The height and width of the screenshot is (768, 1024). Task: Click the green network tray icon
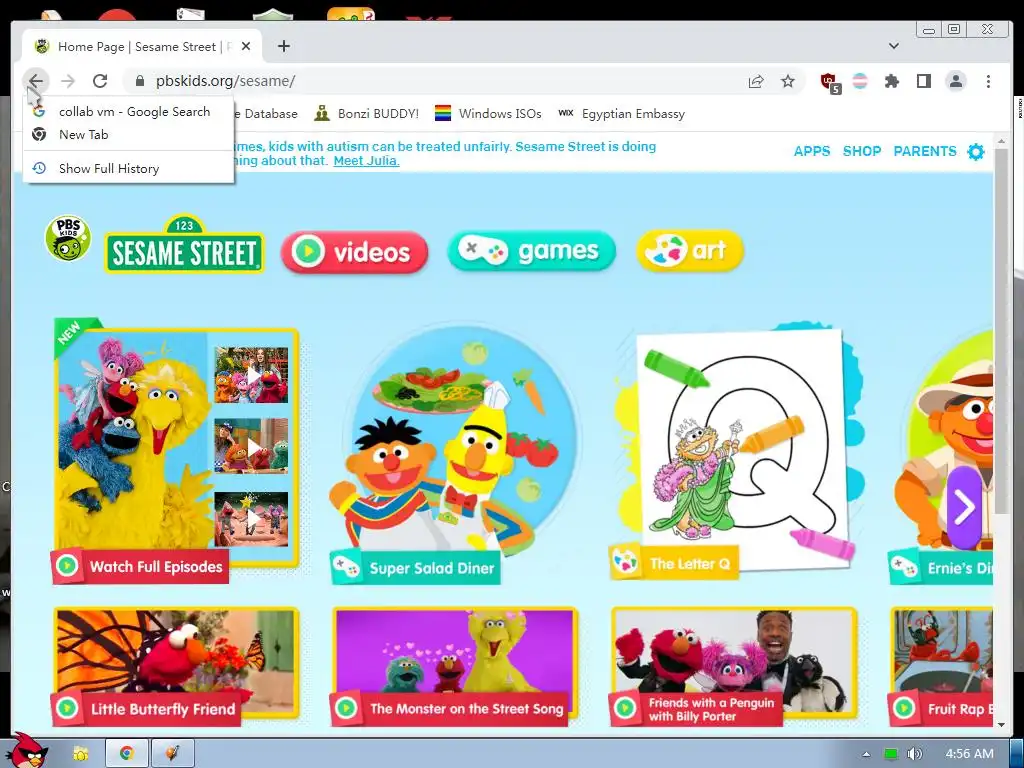coord(891,754)
